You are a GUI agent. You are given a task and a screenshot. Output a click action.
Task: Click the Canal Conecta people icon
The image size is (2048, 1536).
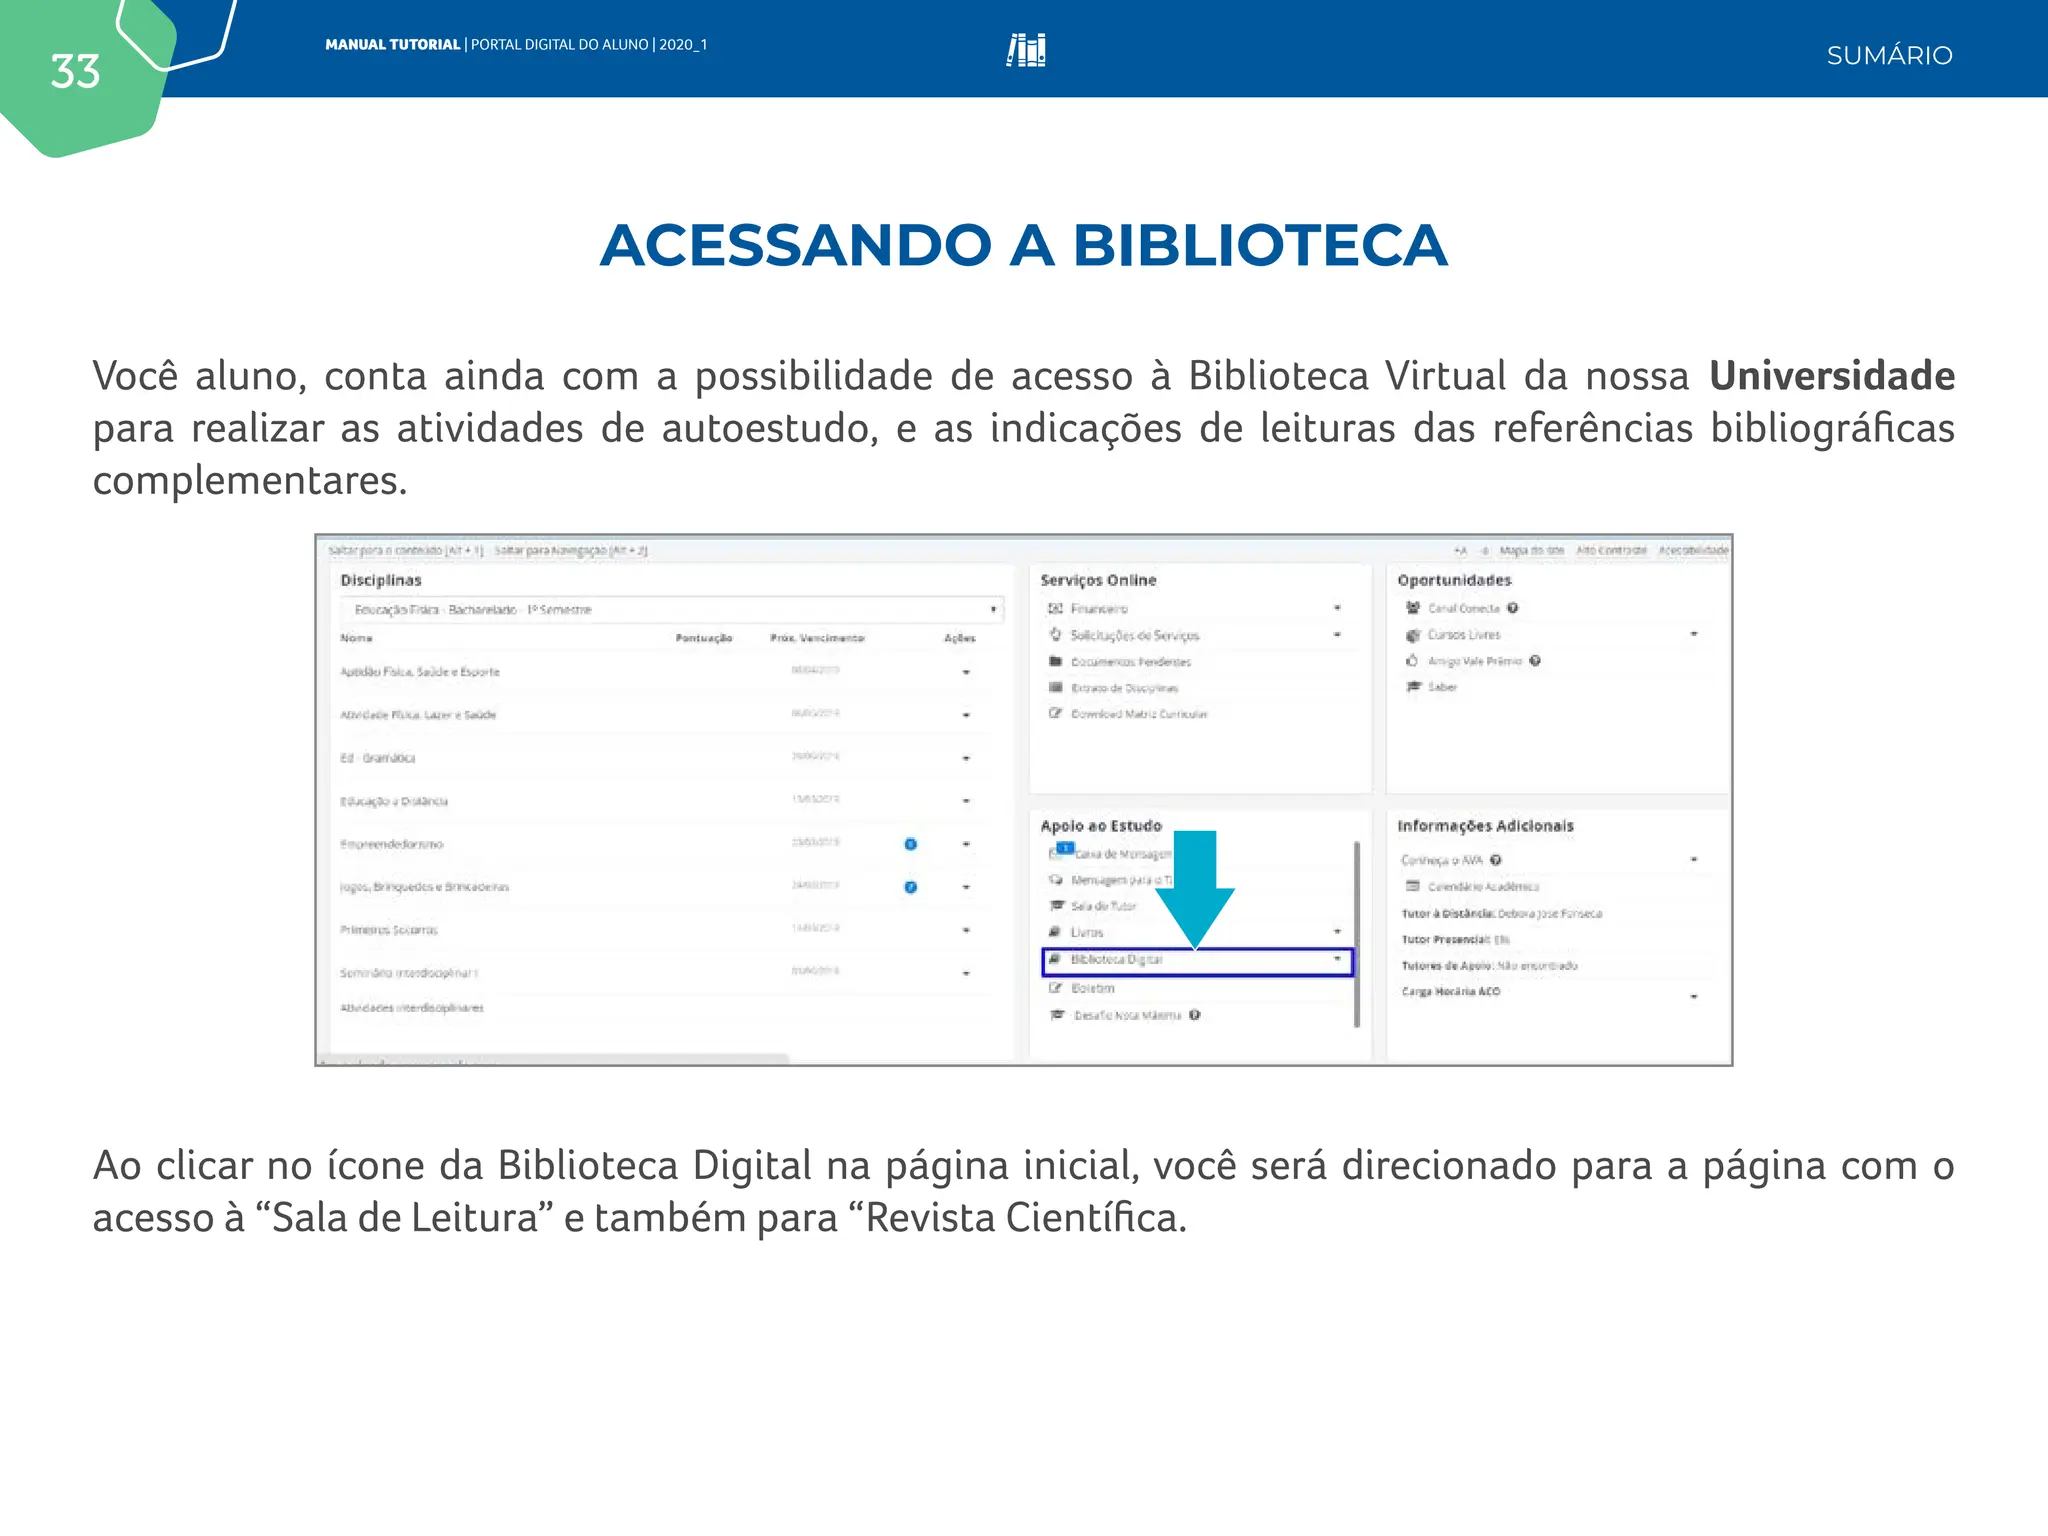pyautogui.click(x=1413, y=607)
